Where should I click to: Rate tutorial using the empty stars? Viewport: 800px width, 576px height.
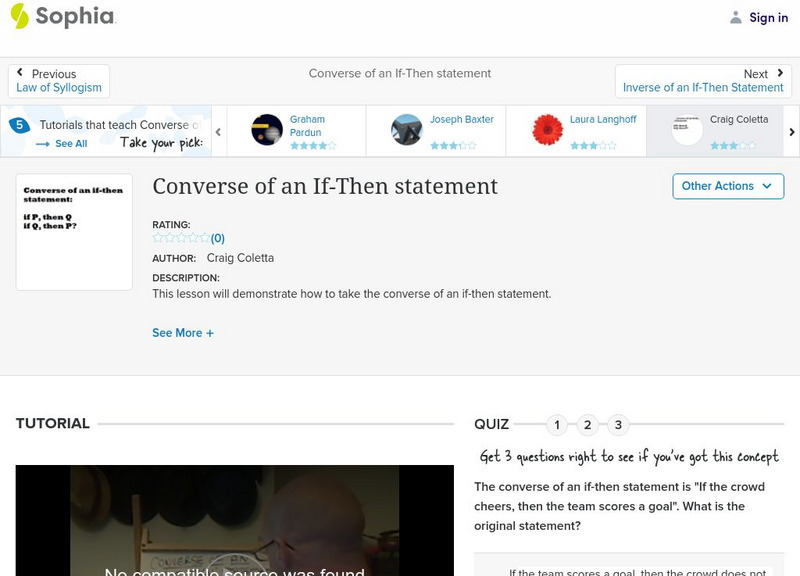point(181,238)
